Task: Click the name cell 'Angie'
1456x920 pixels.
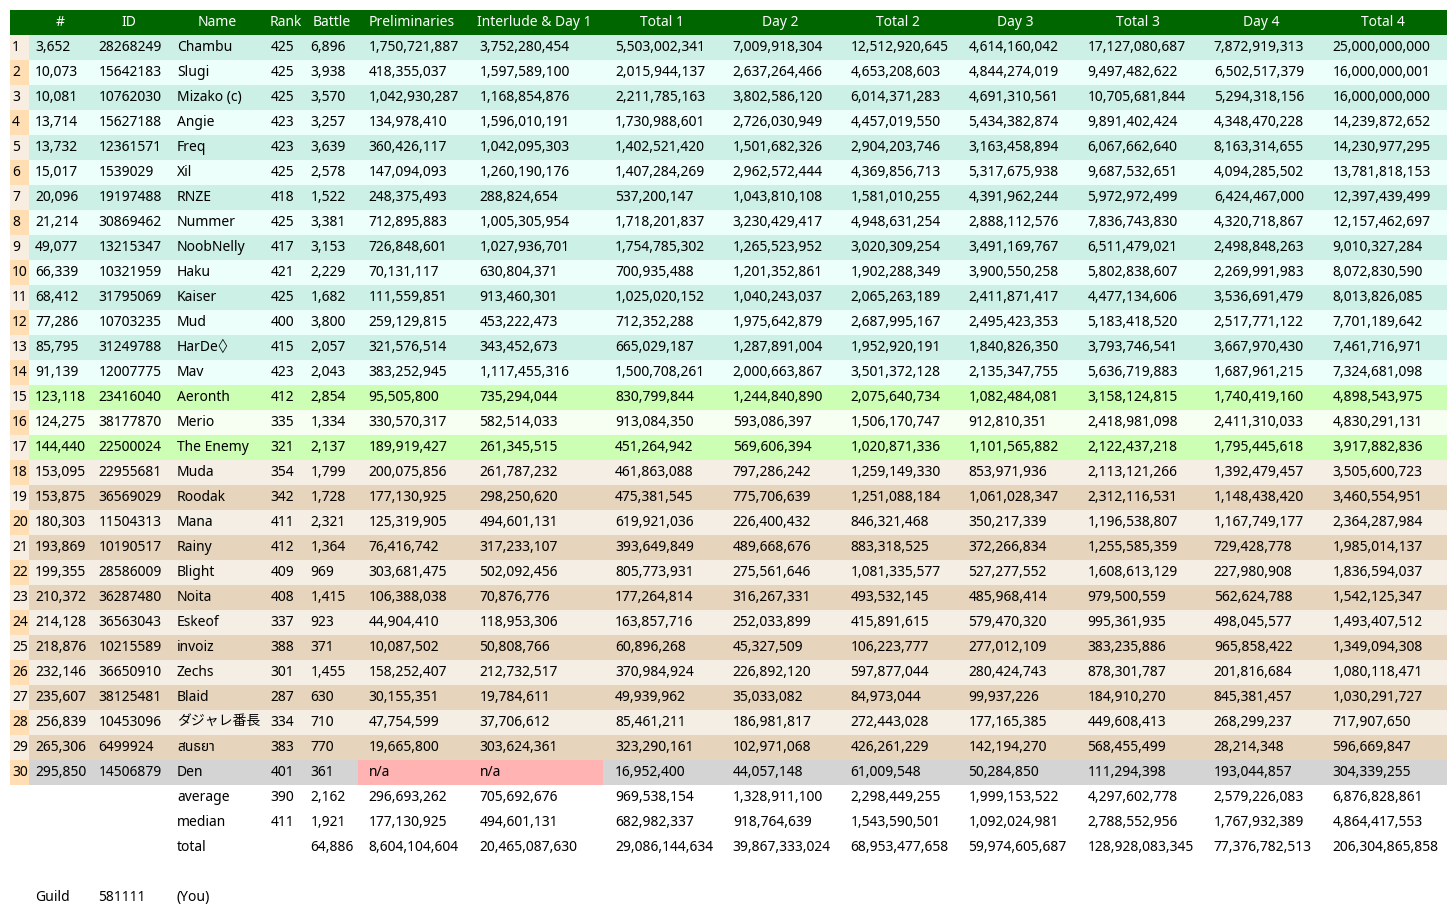Action: [x=196, y=121]
